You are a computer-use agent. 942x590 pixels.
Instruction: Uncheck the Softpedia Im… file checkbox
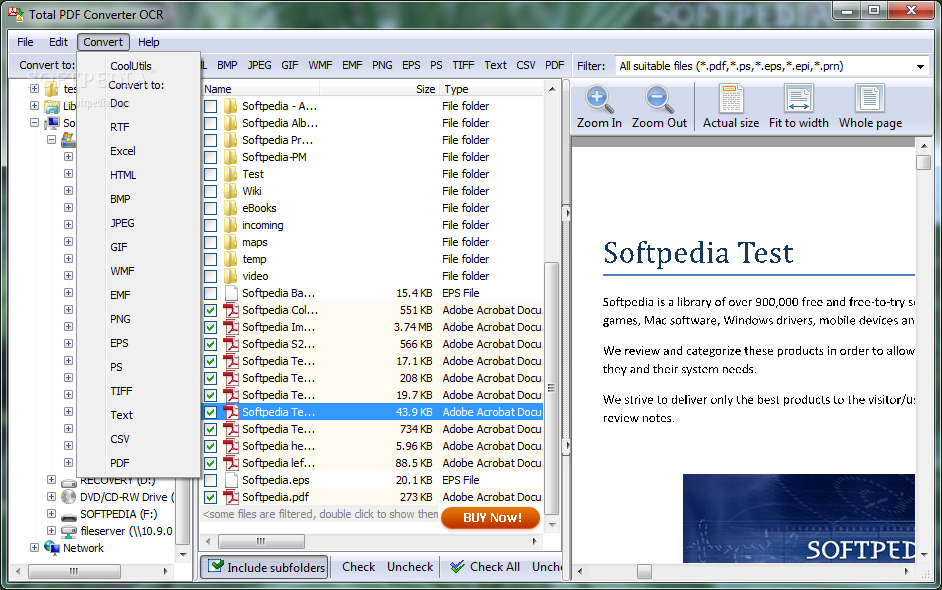[x=210, y=327]
